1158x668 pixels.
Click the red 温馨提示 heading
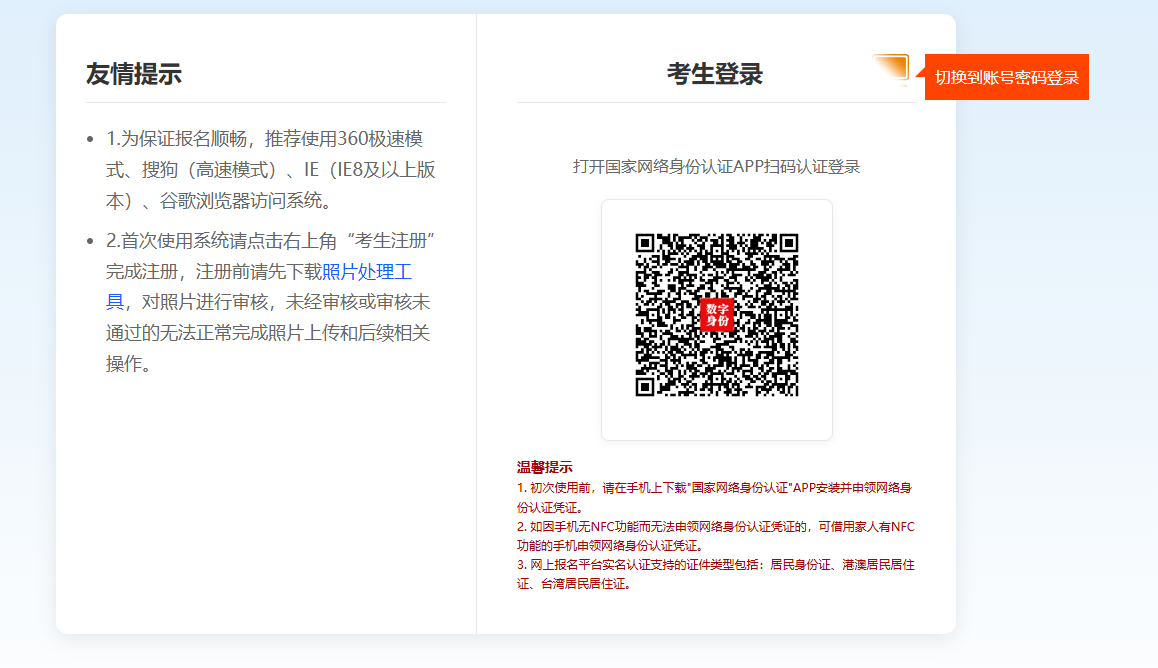[x=544, y=467]
